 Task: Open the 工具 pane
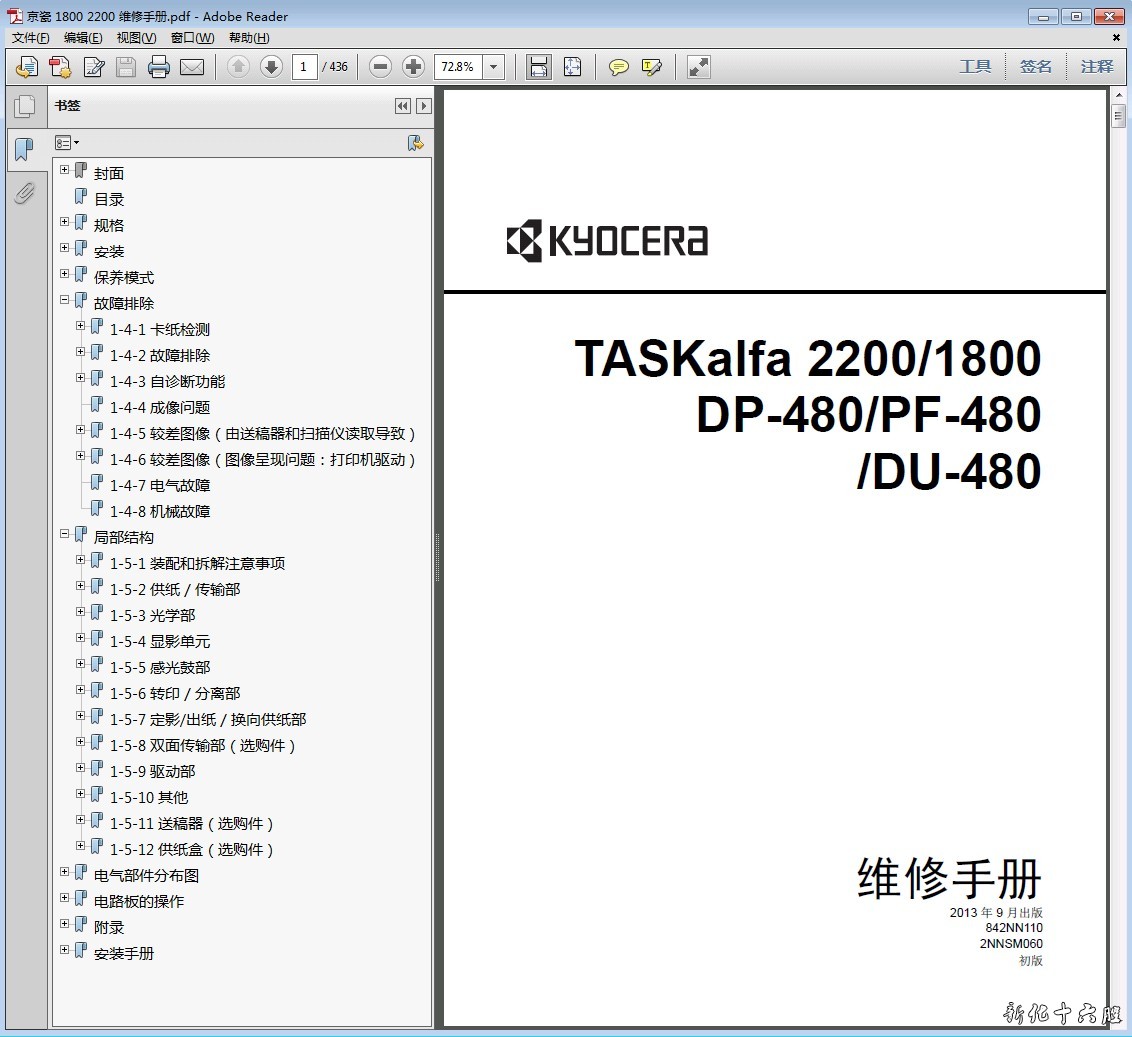975,67
